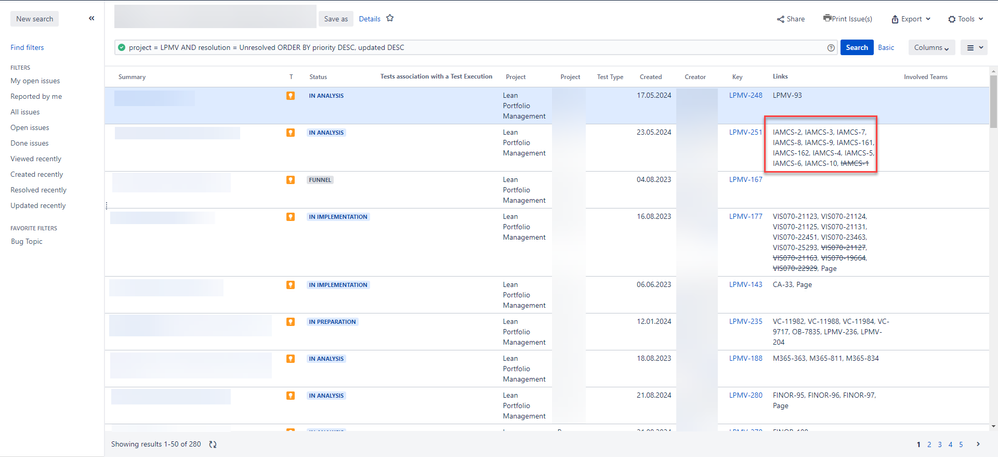Open Find filters link
Viewport: 998px width, 457px height.
coord(27,48)
